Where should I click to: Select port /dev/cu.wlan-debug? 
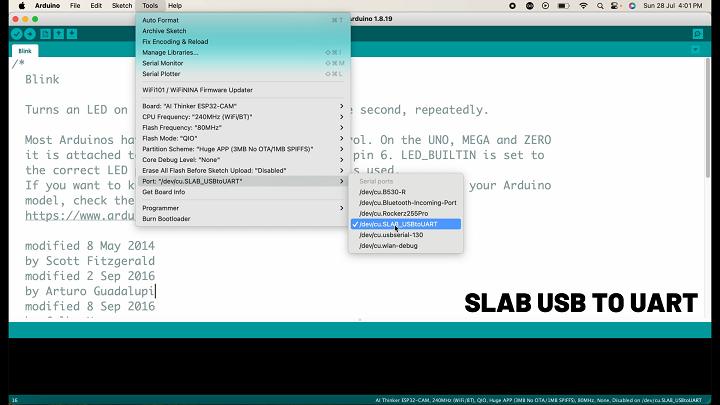click(x=406, y=246)
